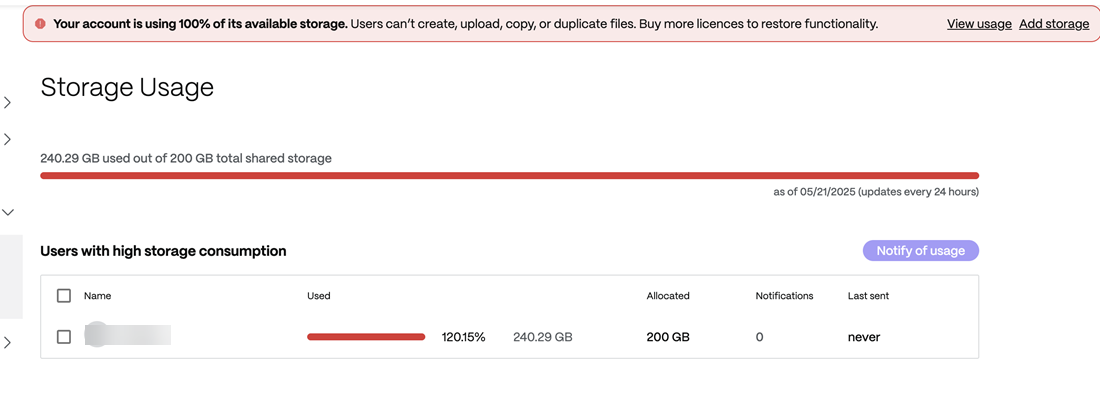Image resolution: width=1100 pixels, height=396 pixels.
Task: Sort by the Last sent column header
Action: pos(868,296)
